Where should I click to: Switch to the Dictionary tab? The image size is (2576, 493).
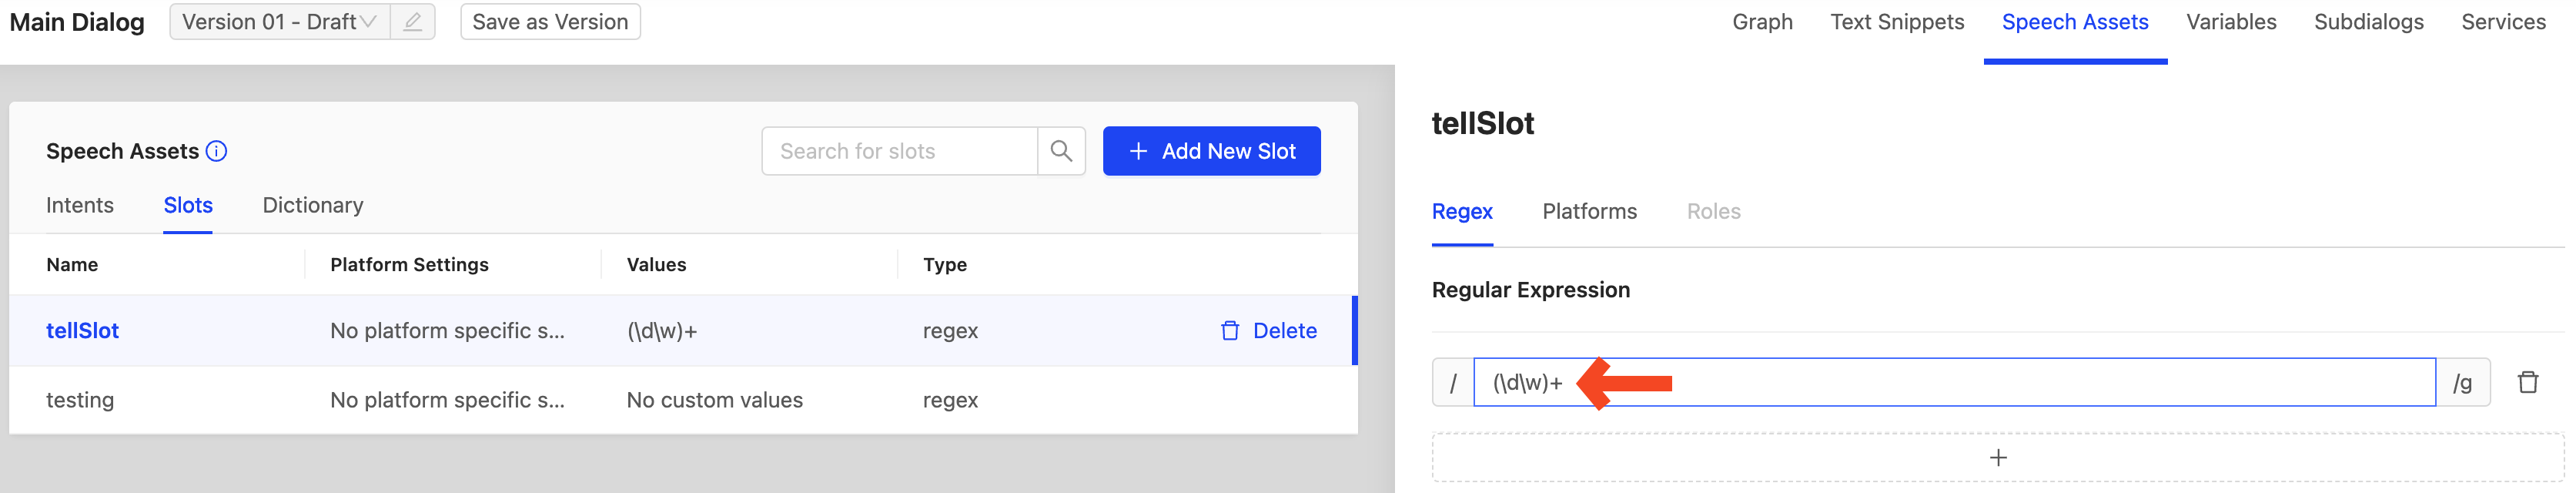point(313,205)
